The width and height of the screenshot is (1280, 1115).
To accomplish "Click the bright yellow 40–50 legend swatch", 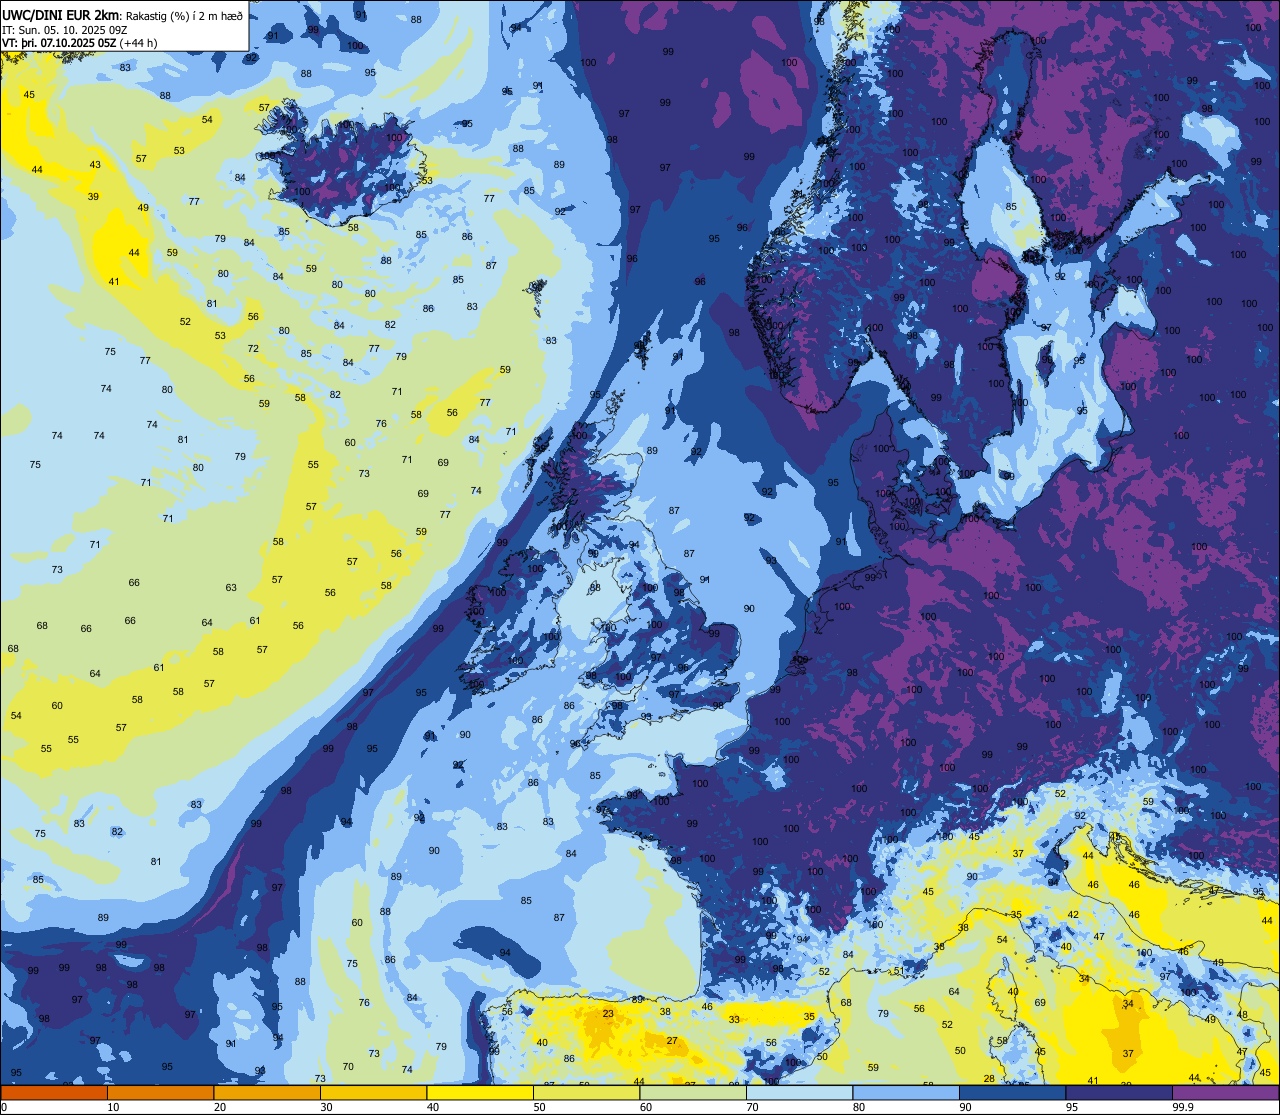I will coord(480,1092).
